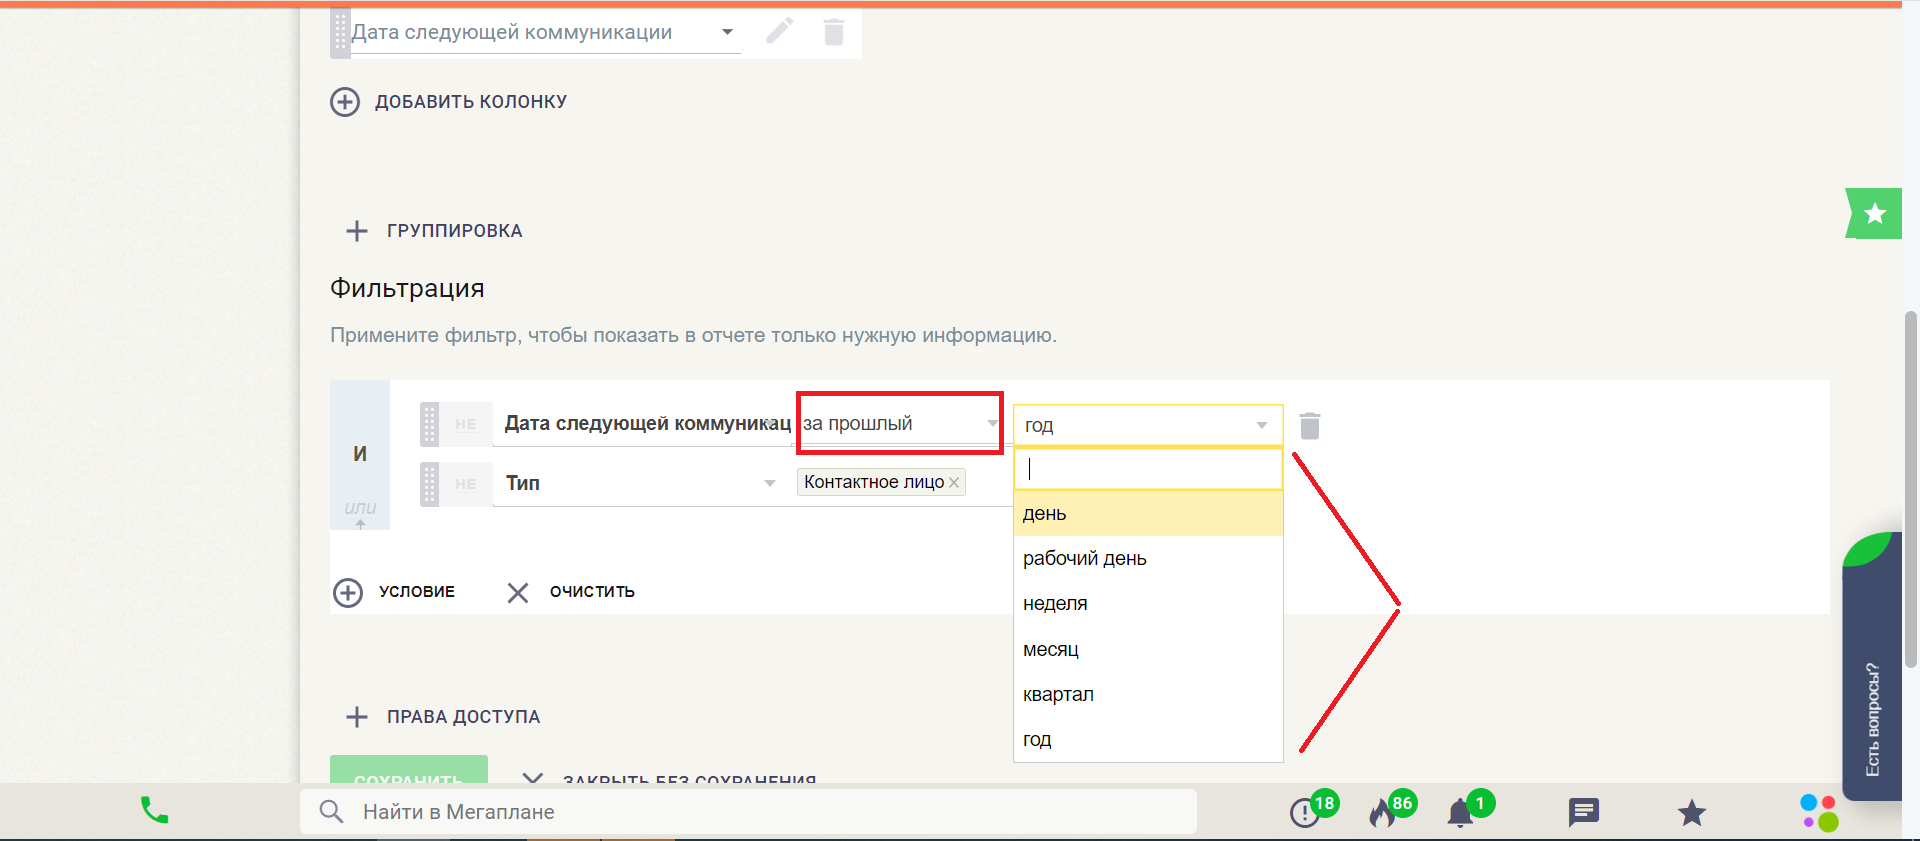Open favorites star in bottom bar

tap(1692, 812)
